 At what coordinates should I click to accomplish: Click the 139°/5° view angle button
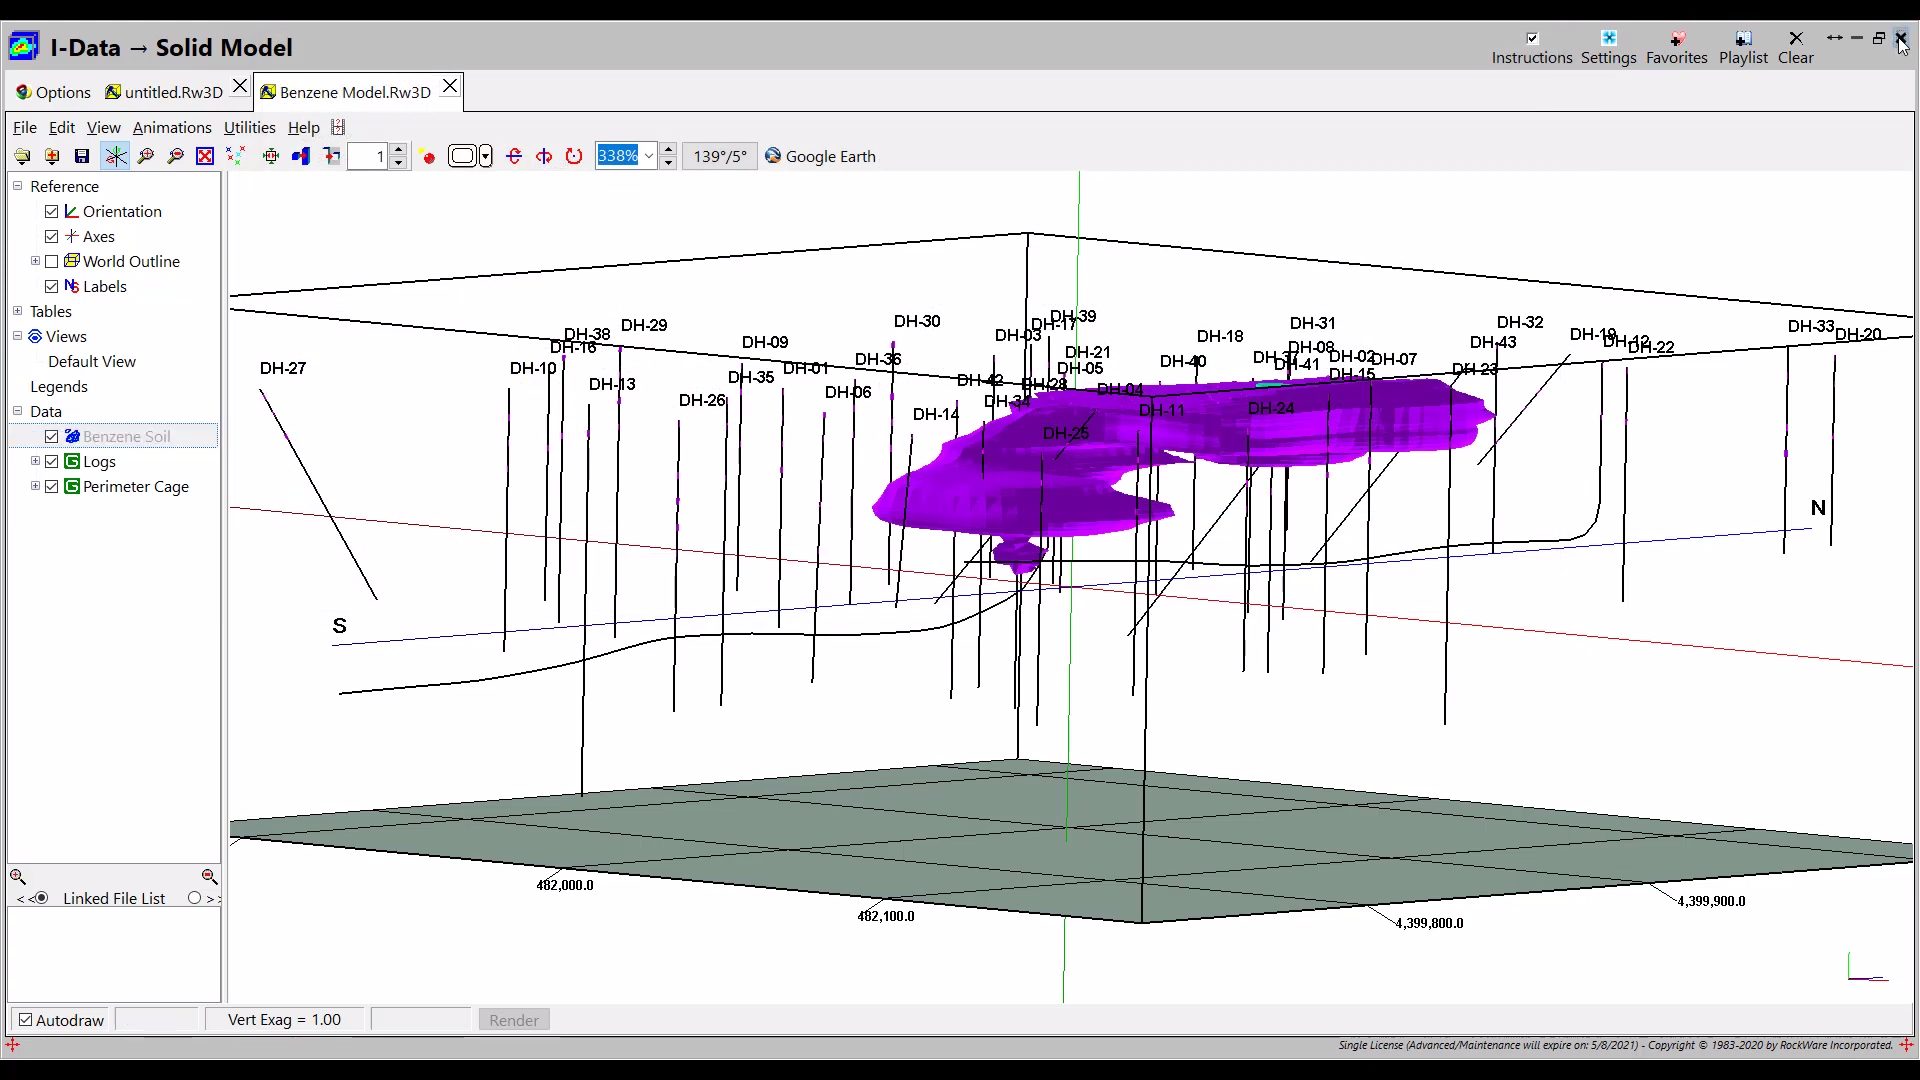720,156
